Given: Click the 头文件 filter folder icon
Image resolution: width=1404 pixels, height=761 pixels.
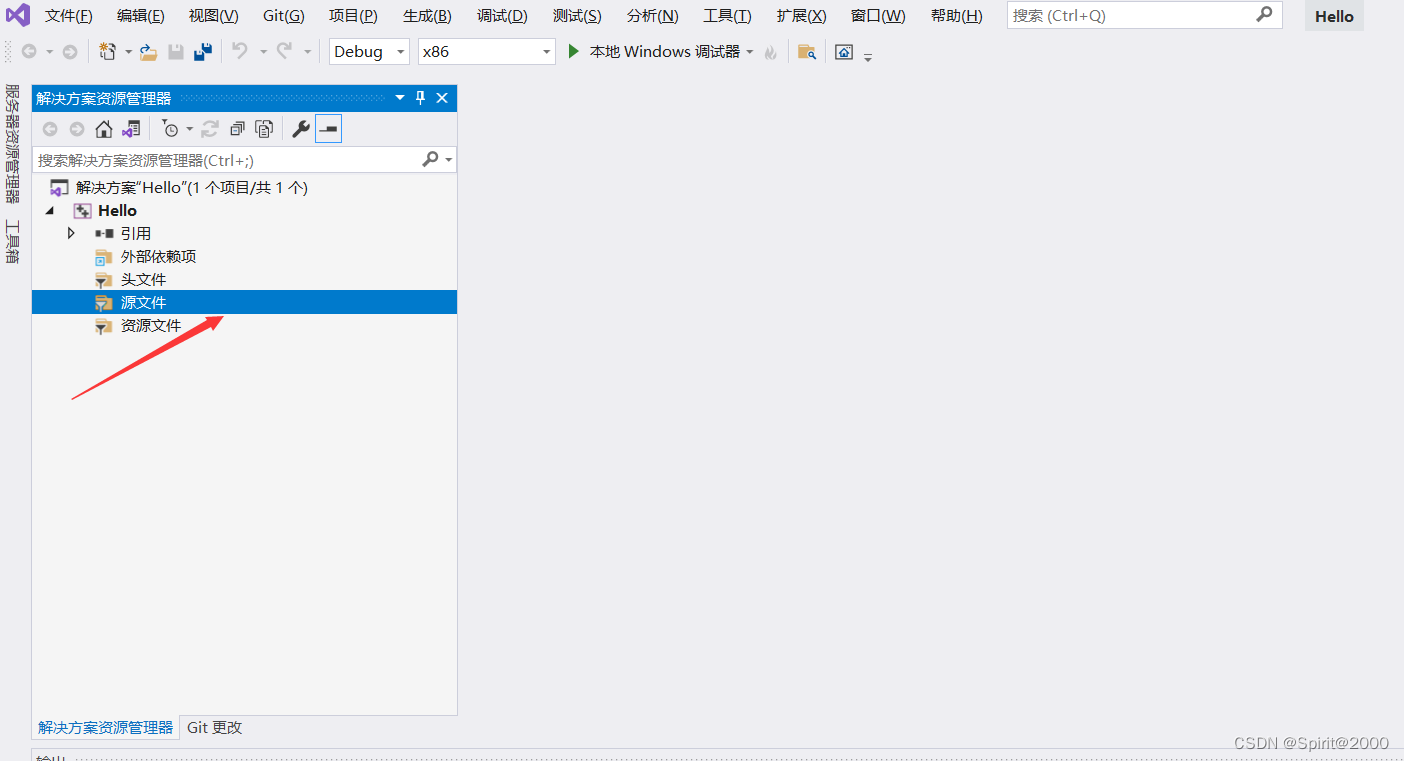Looking at the screenshot, I should (x=104, y=280).
